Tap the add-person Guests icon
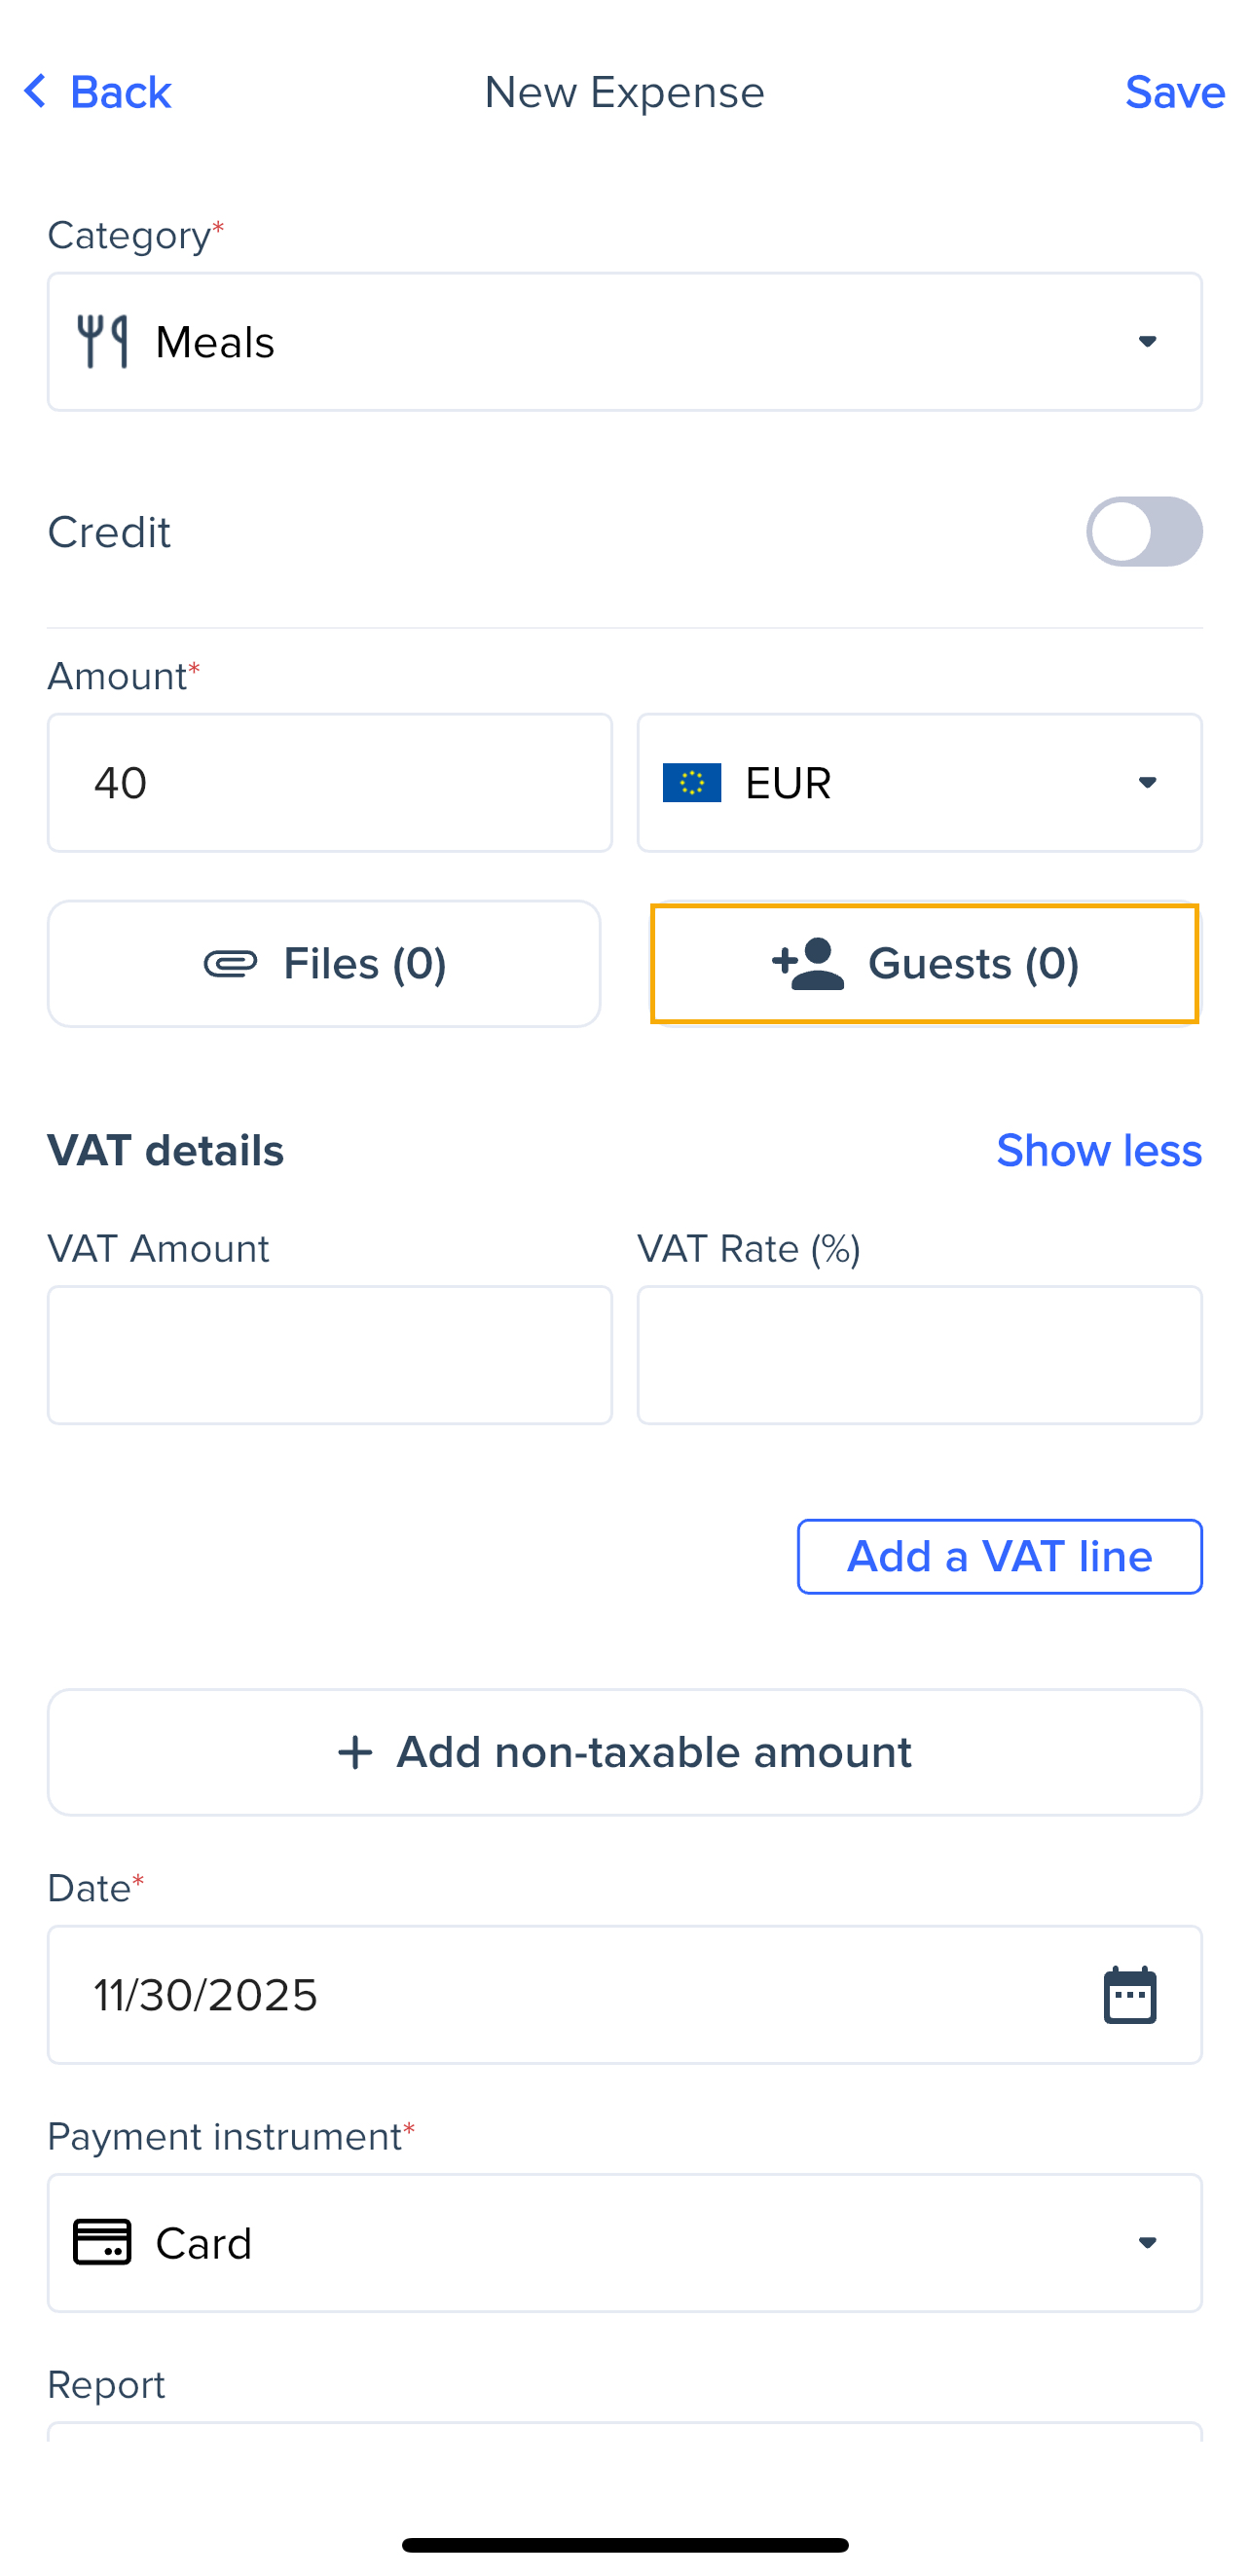Screen dimensions: 1250x2576 [808, 964]
